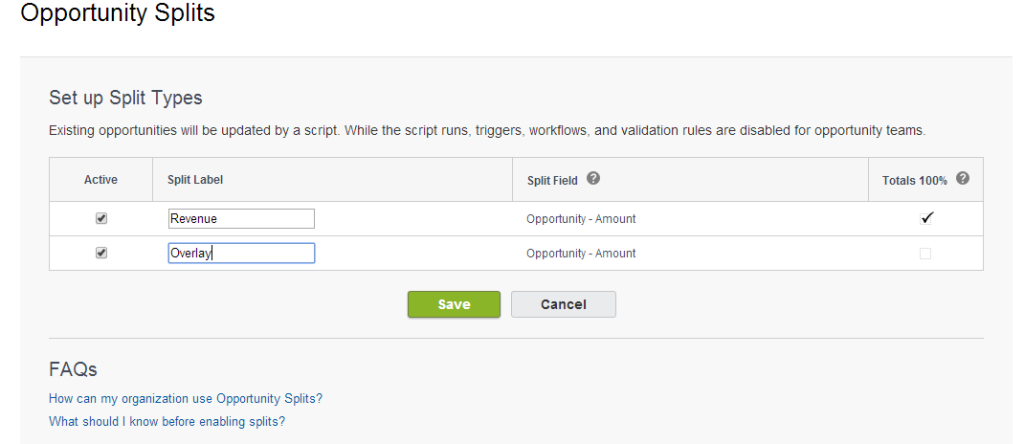This screenshot has width=1024, height=444.
Task: Focus the Revenue split label field
Action: (x=241, y=219)
